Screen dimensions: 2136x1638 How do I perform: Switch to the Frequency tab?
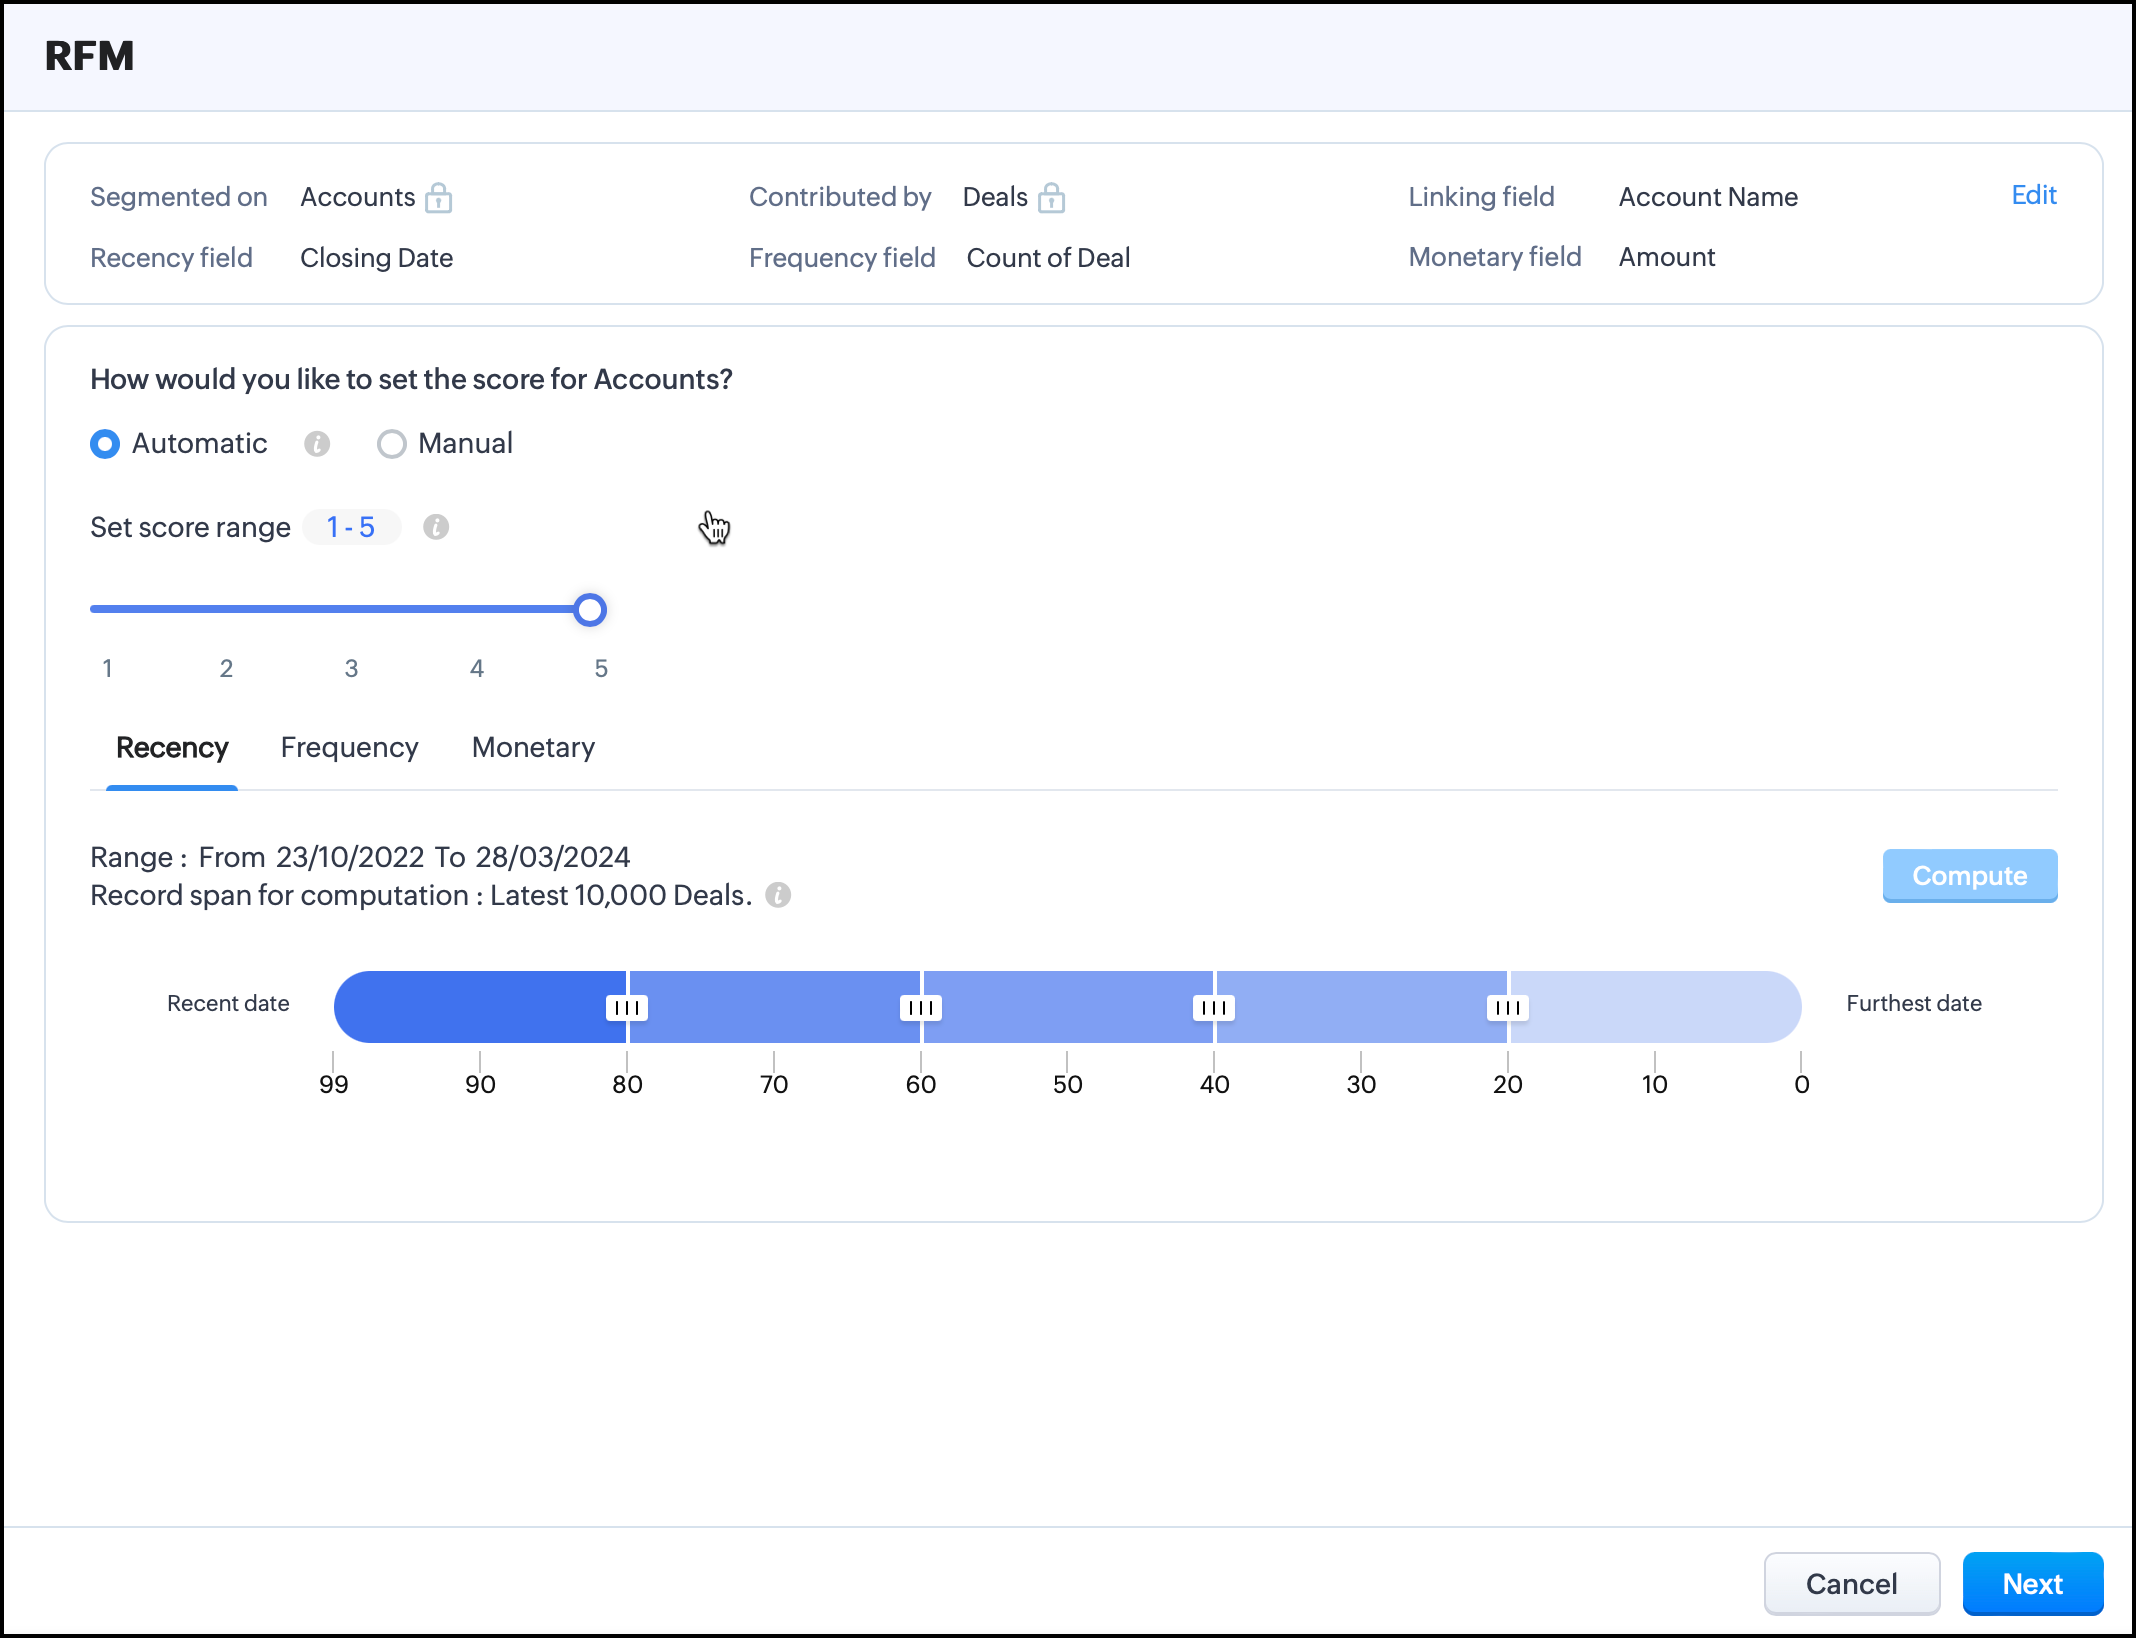click(349, 748)
